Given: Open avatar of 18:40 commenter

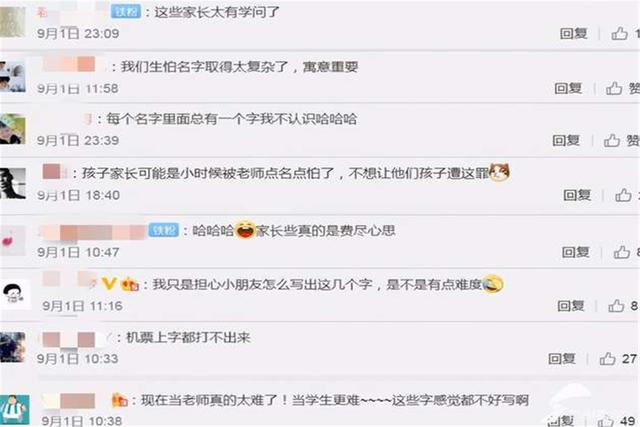Looking at the screenshot, I should (x=12, y=183).
